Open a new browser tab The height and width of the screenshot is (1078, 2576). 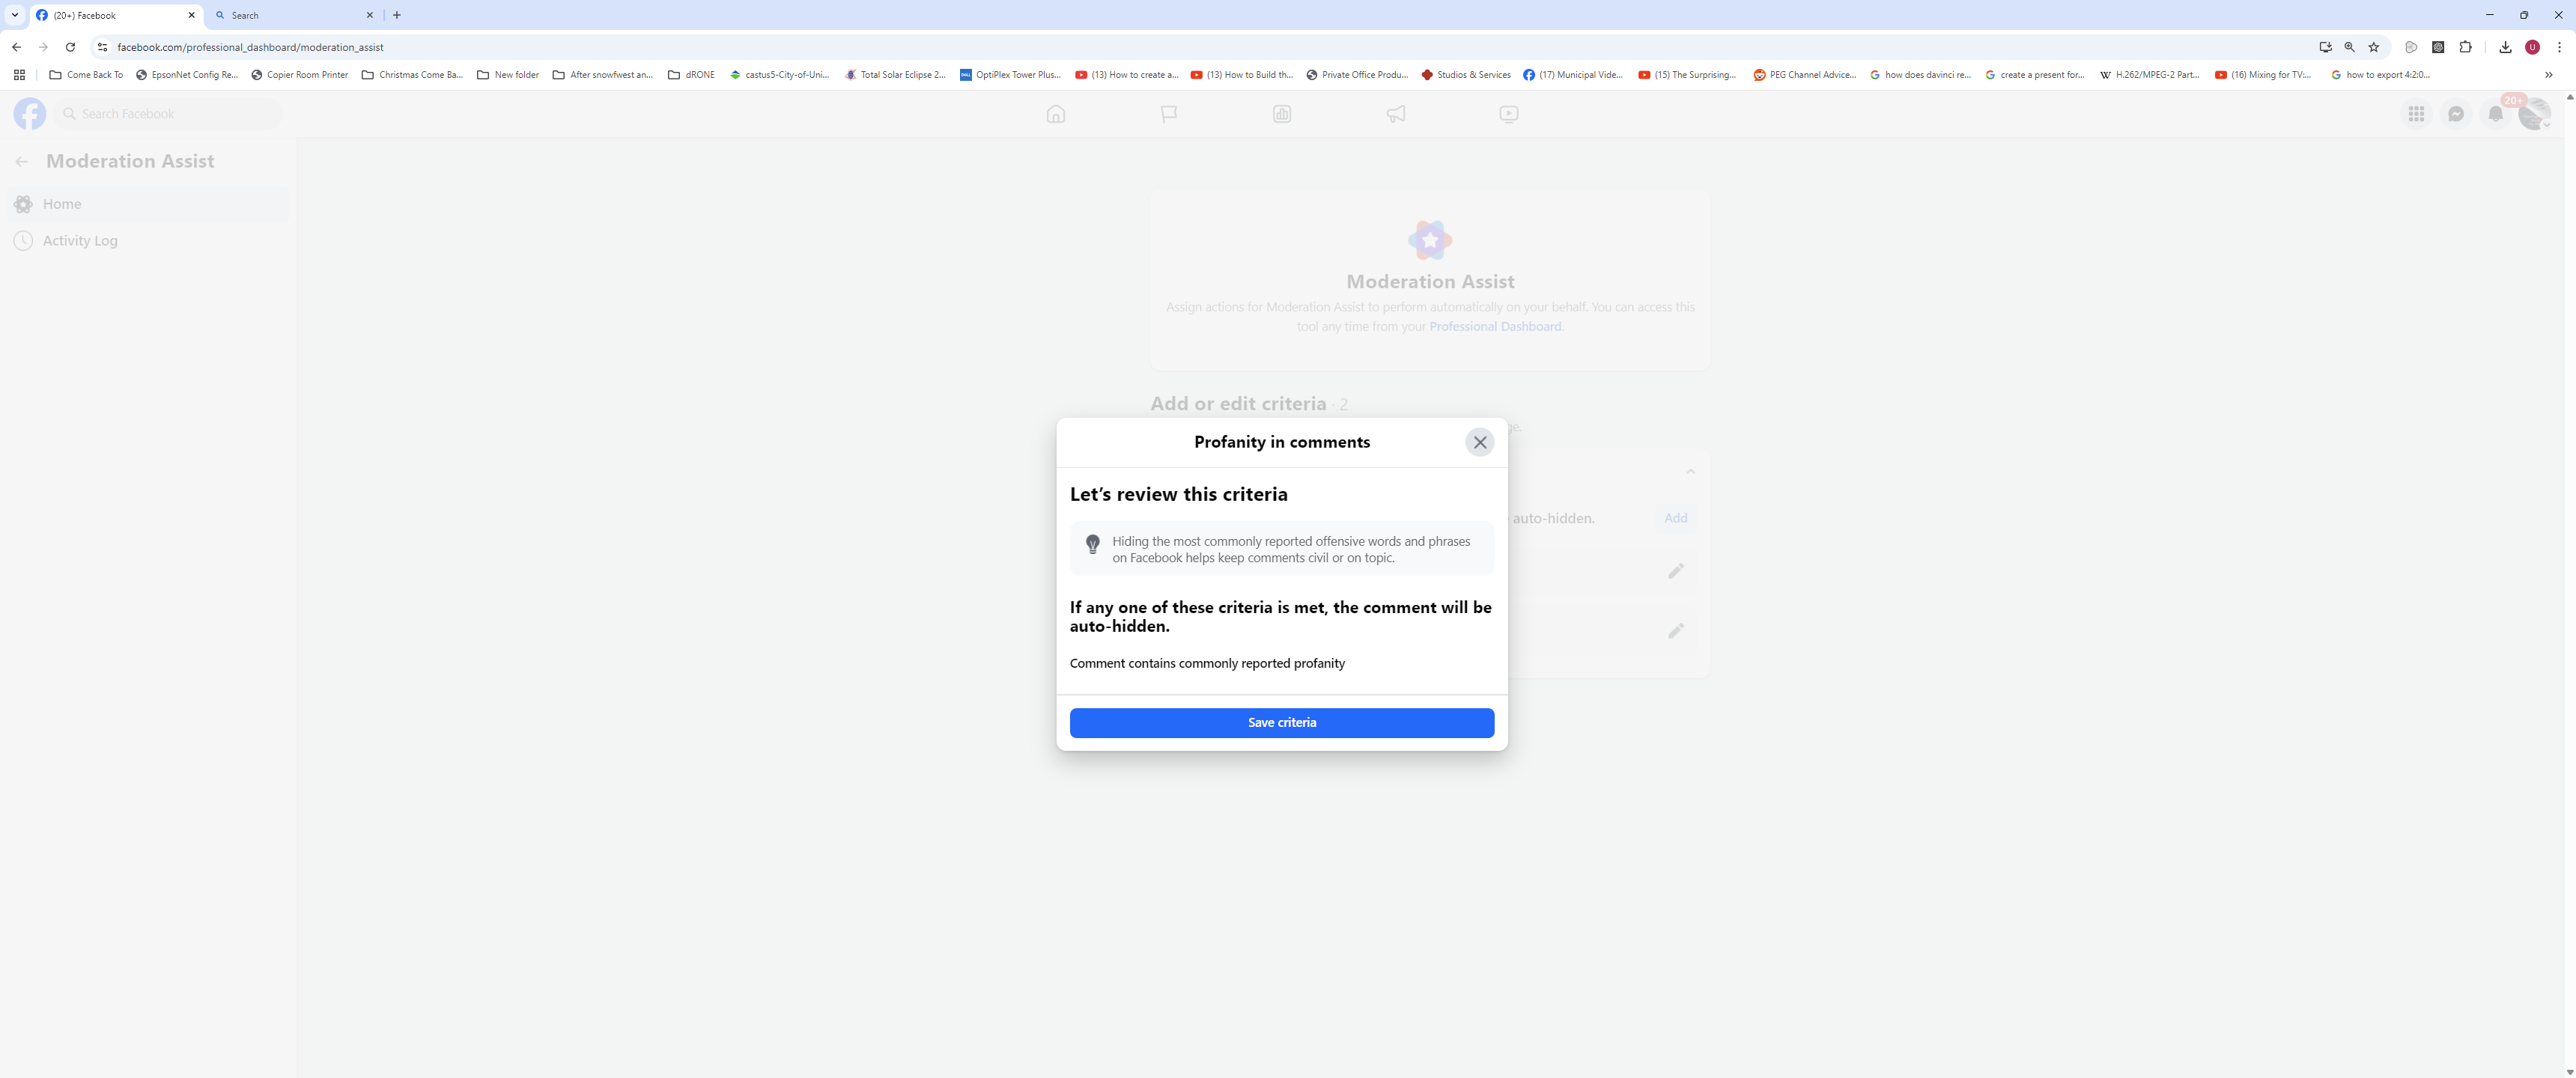click(x=397, y=15)
